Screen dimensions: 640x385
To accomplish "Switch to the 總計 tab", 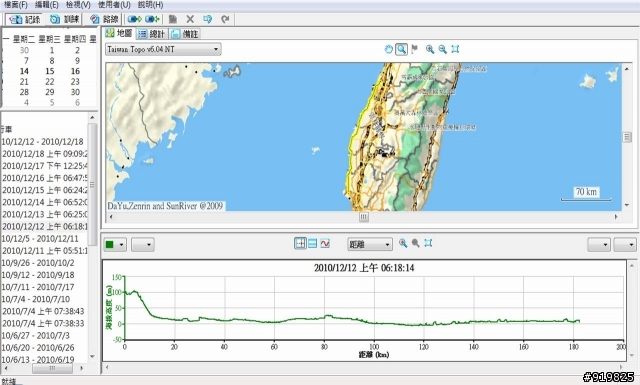I will (x=152, y=34).
